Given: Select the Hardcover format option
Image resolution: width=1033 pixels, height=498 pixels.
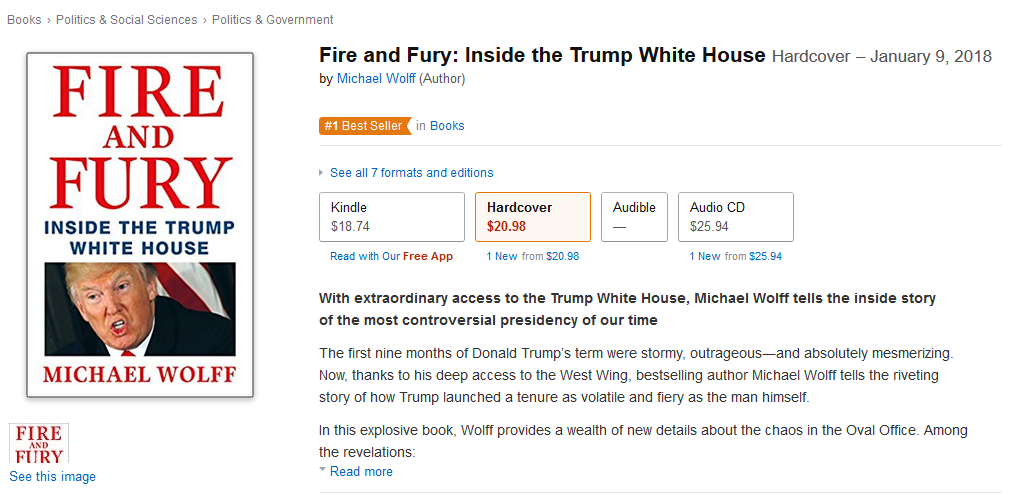Looking at the screenshot, I should click(533, 217).
